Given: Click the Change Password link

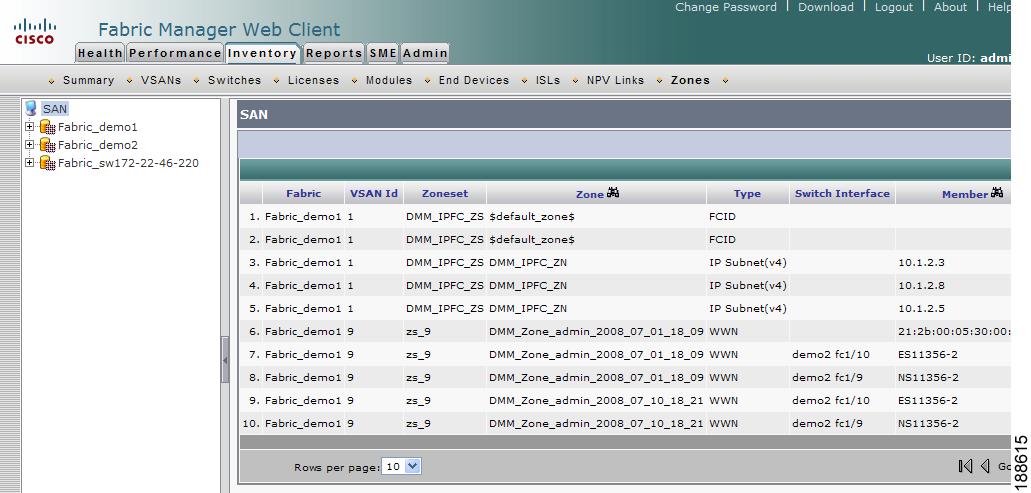Looking at the screenshot, I should tap(726, 7).
